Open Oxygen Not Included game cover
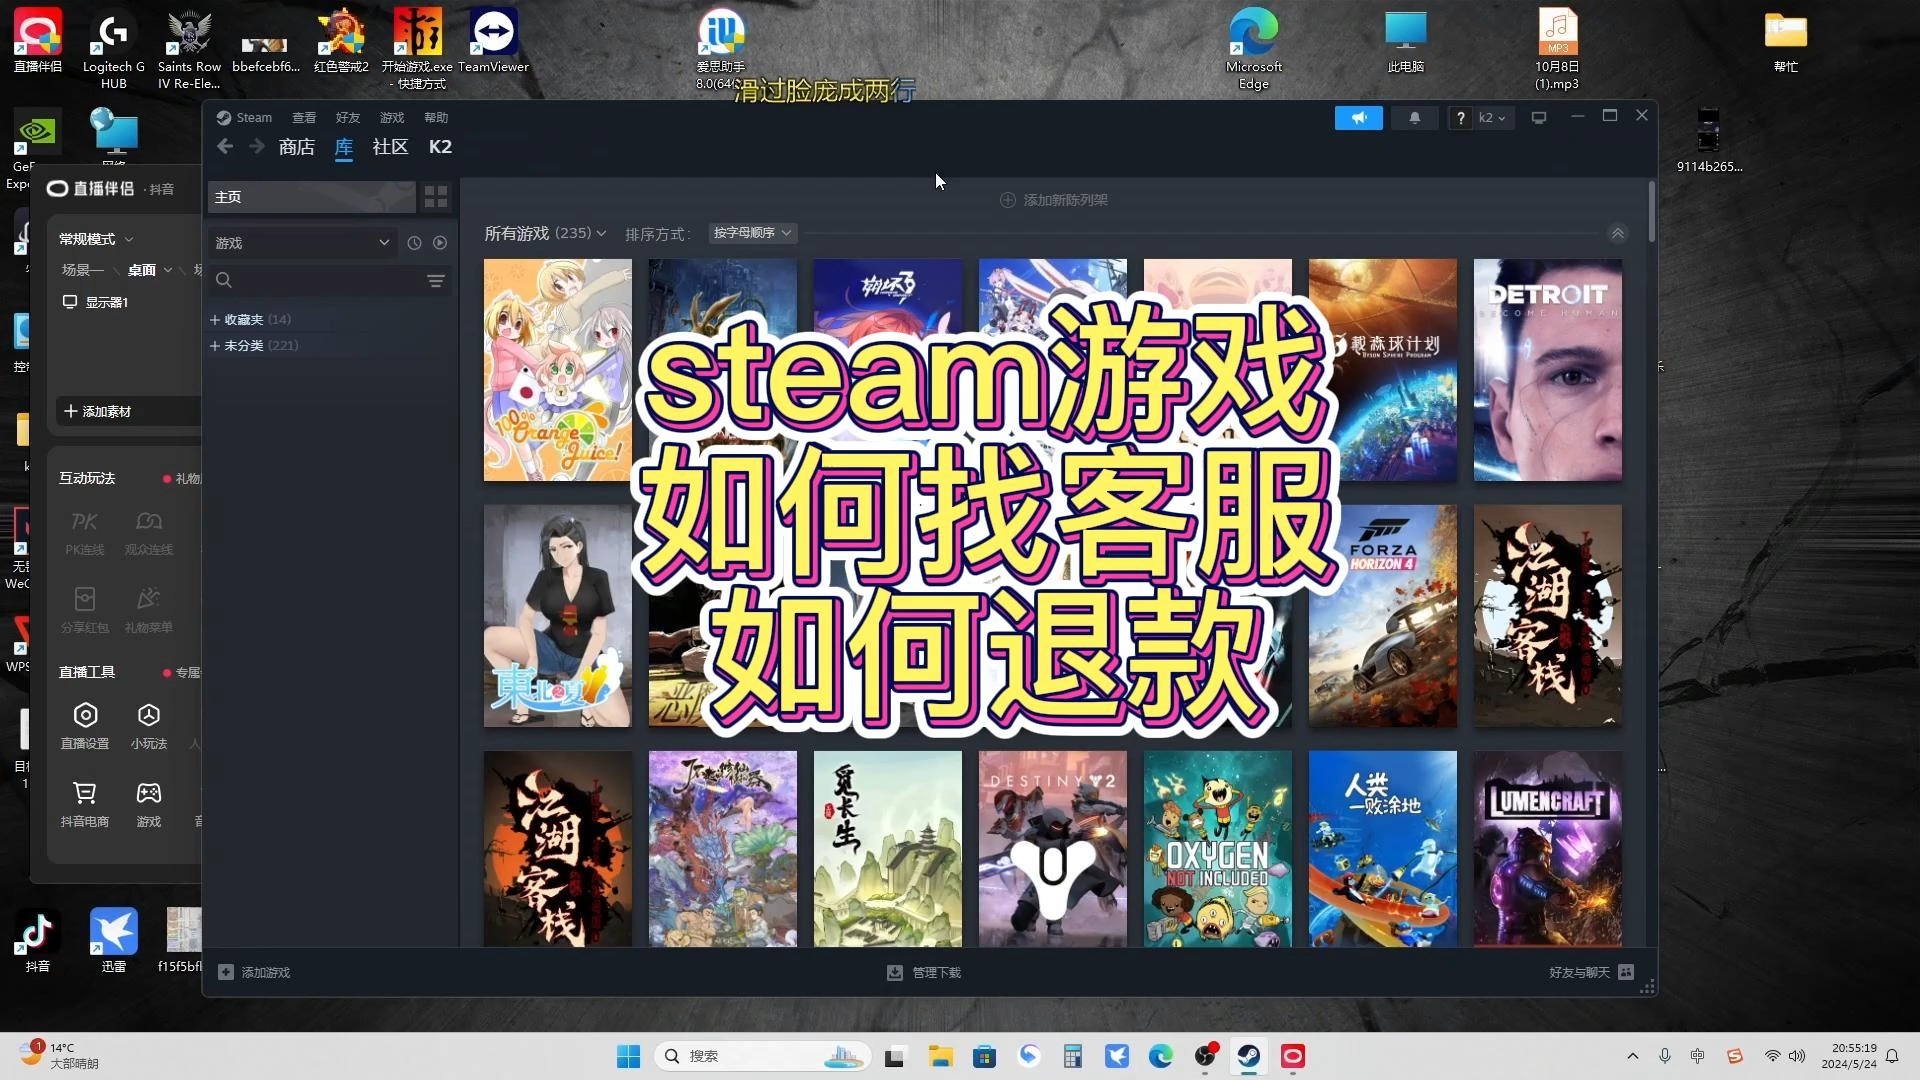This screenshot has width=1920, height=1080. click(x=1218, y=849)
